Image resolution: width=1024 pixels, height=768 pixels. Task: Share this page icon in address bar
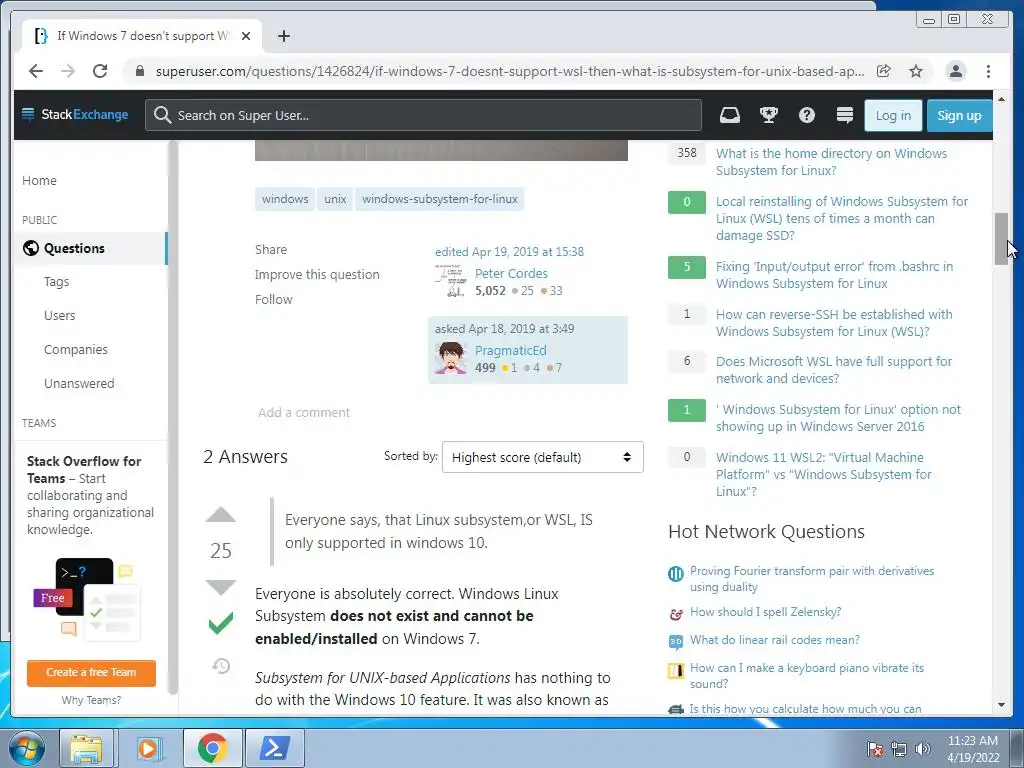(x=884, y=71)
